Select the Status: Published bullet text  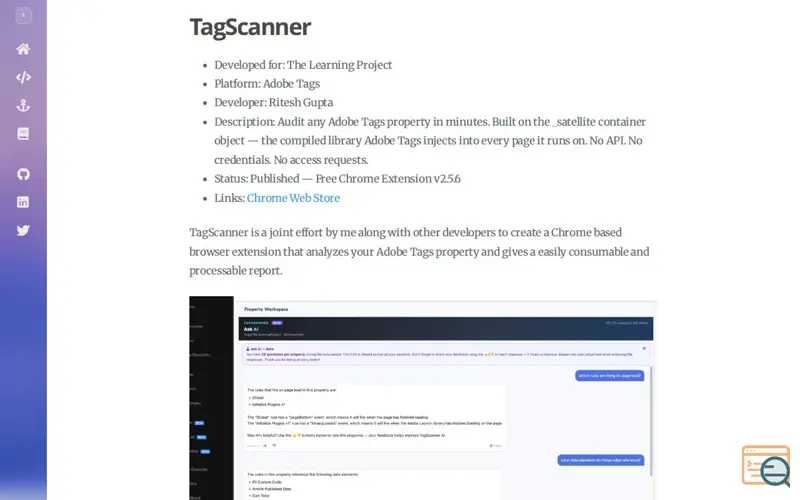point(337,179)
